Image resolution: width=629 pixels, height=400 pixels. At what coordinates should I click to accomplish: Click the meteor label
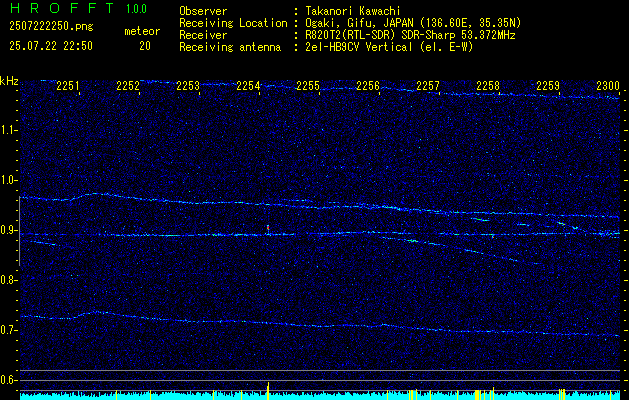142,31
